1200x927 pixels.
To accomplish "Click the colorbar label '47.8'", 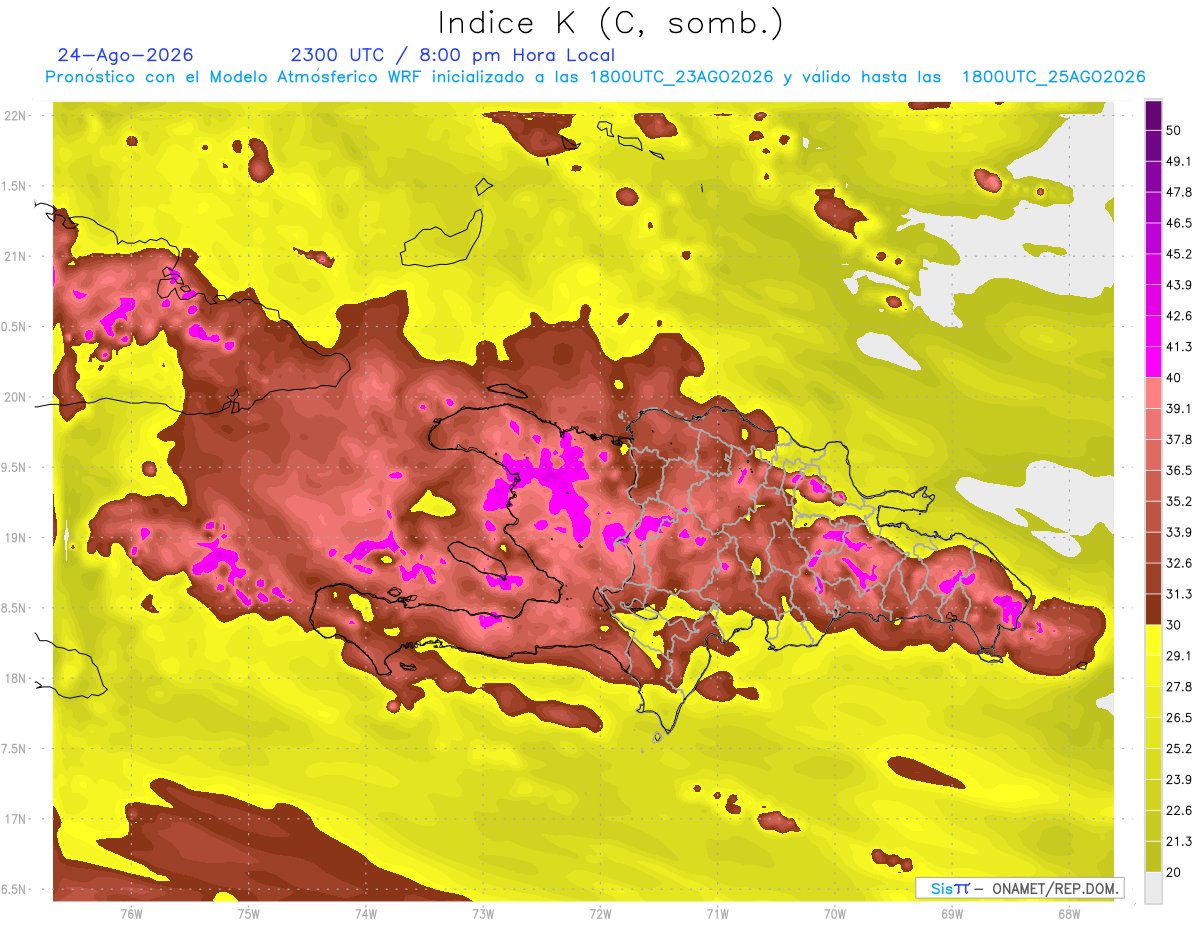I will (x=1178, y=193).
